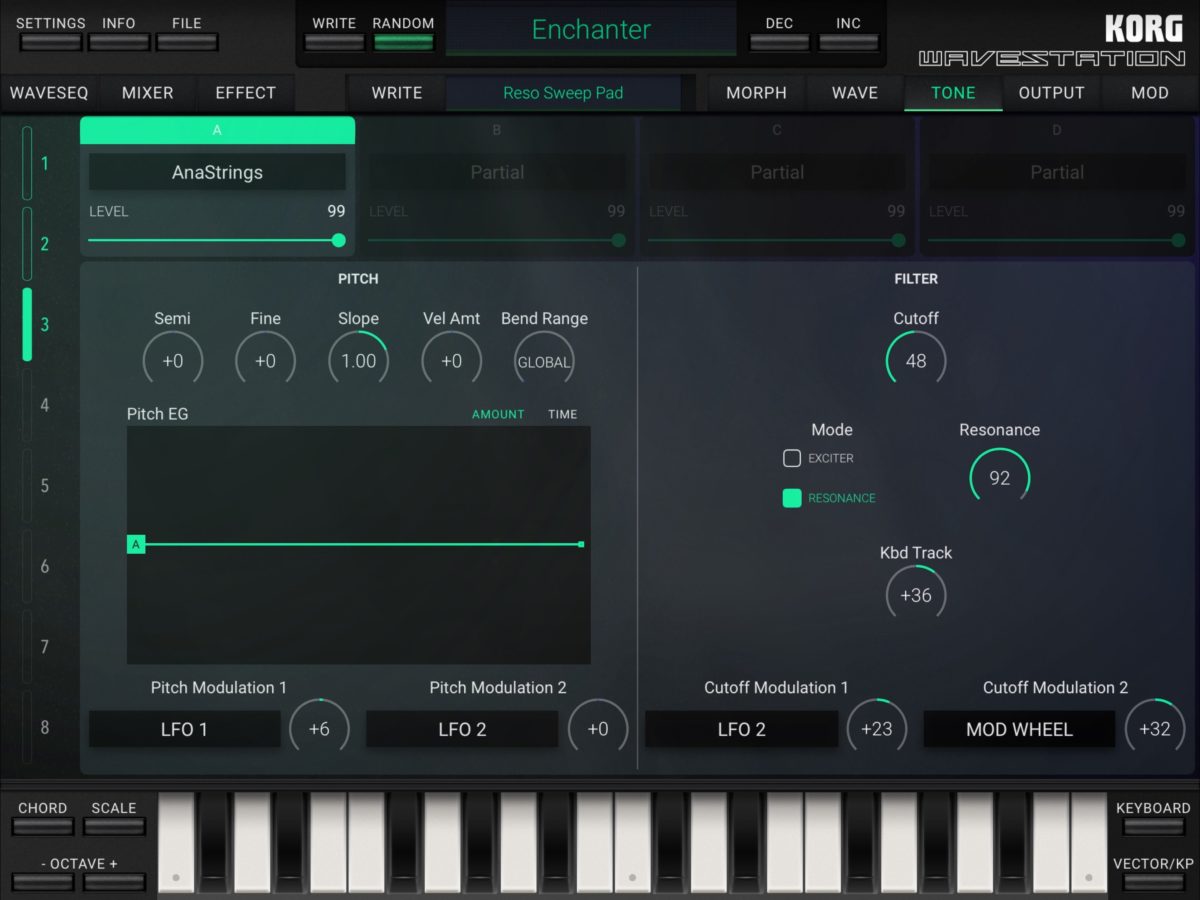Open the Partial wave selector under C
The height and width of the screenshot is (900, 1200).
pos(777,172)
